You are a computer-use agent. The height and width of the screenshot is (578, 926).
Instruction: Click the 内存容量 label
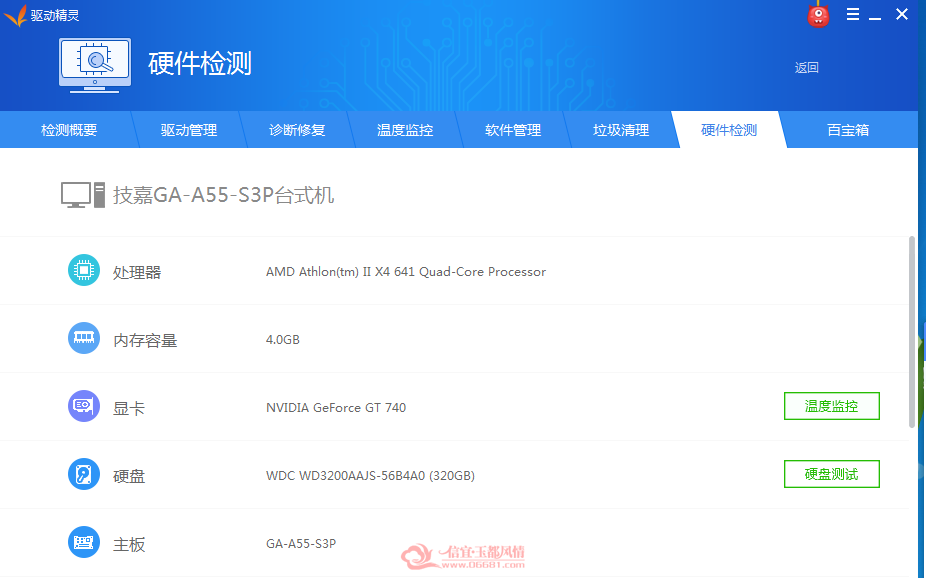[x=145, y=340]
